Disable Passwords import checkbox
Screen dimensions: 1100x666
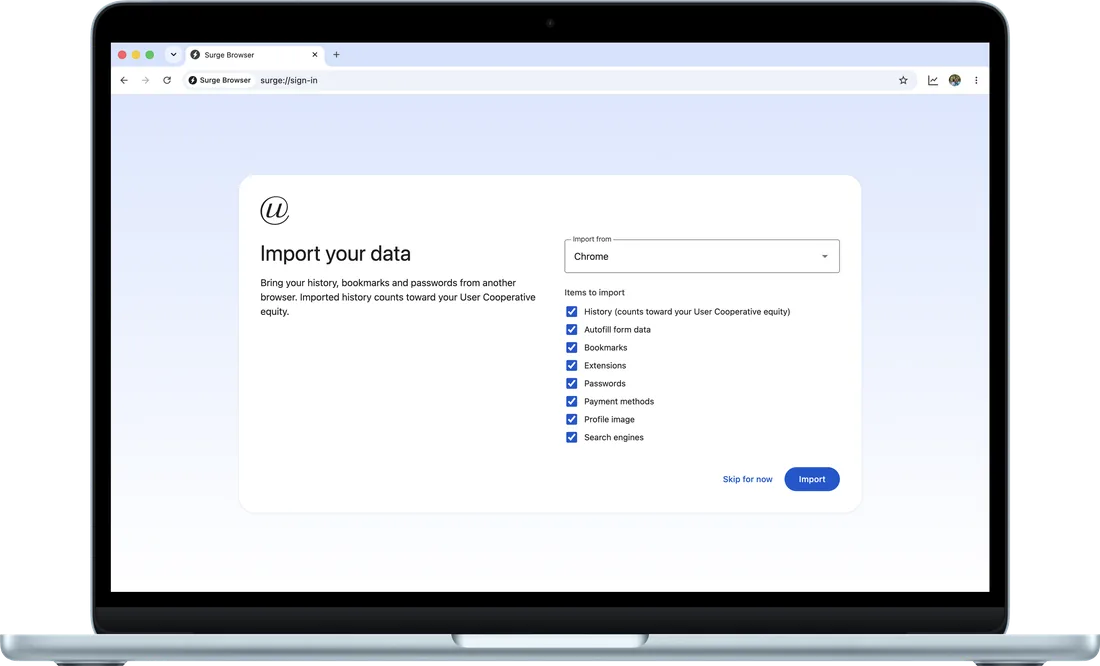pos(571,384)
